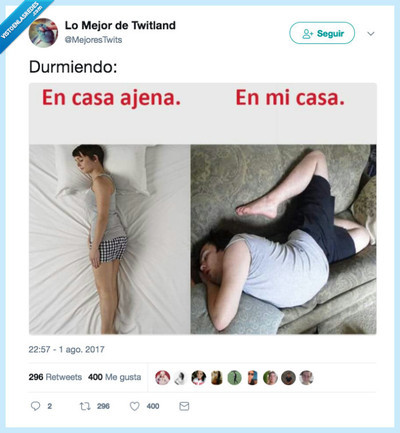
Task: Click the first liker avatar in row
Action: [163, 378]
